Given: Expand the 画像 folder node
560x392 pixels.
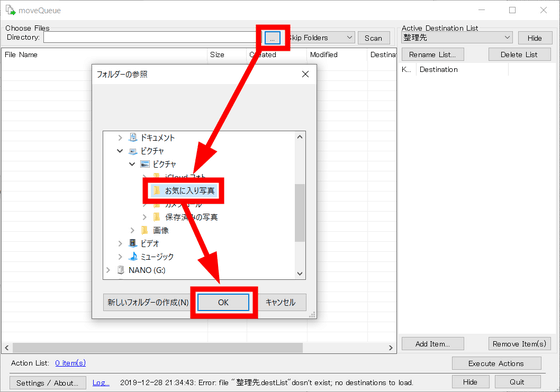Looking at the screenshot, I should 132,230.
